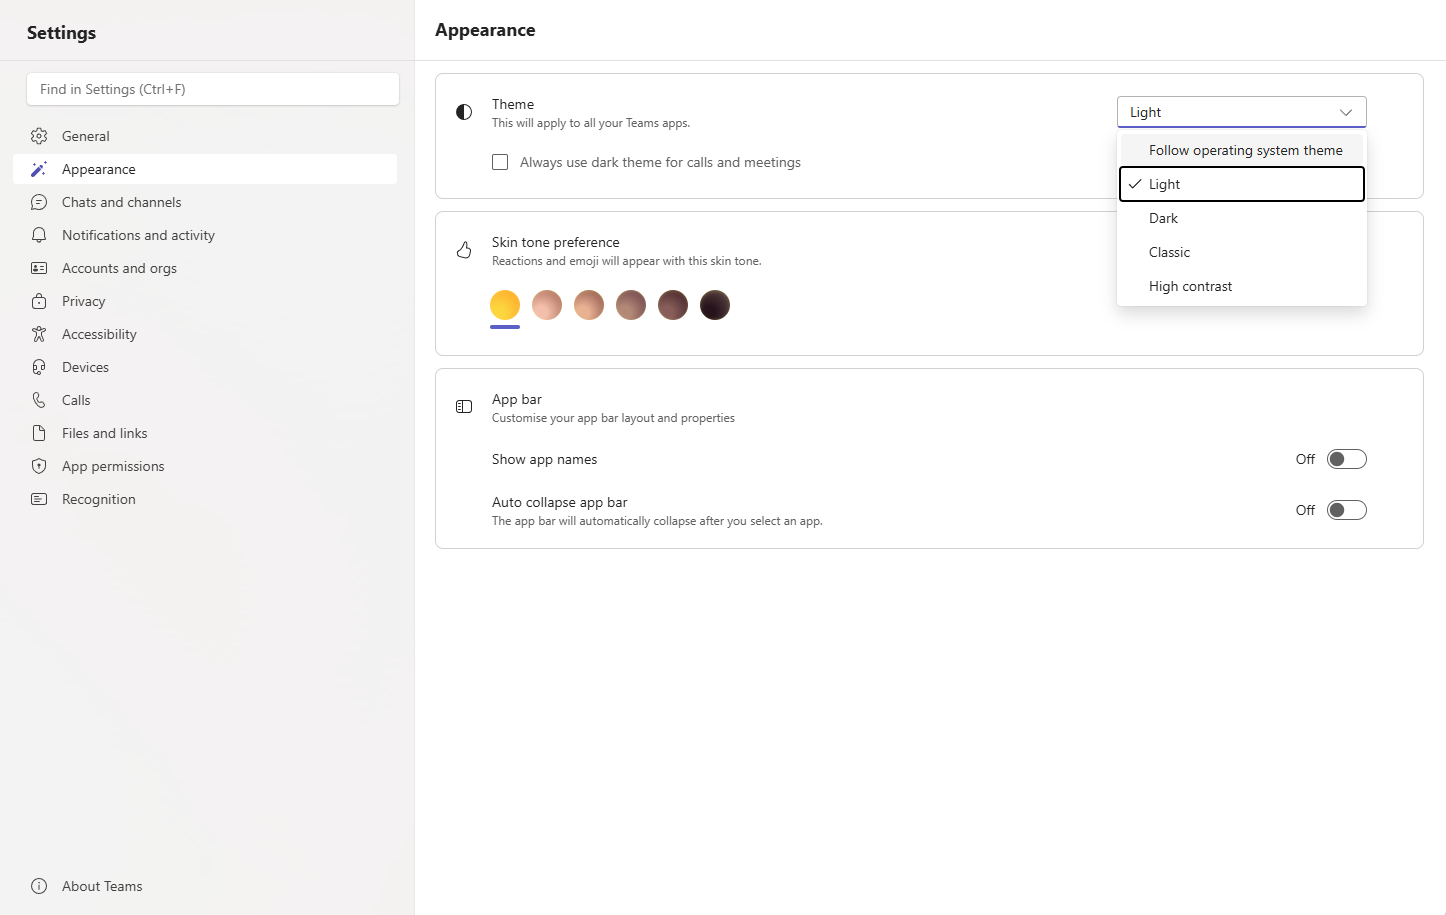Select the medium-dark skin tone swatch
Viewport: 1446px width, 915px height.
click(673, 305)
